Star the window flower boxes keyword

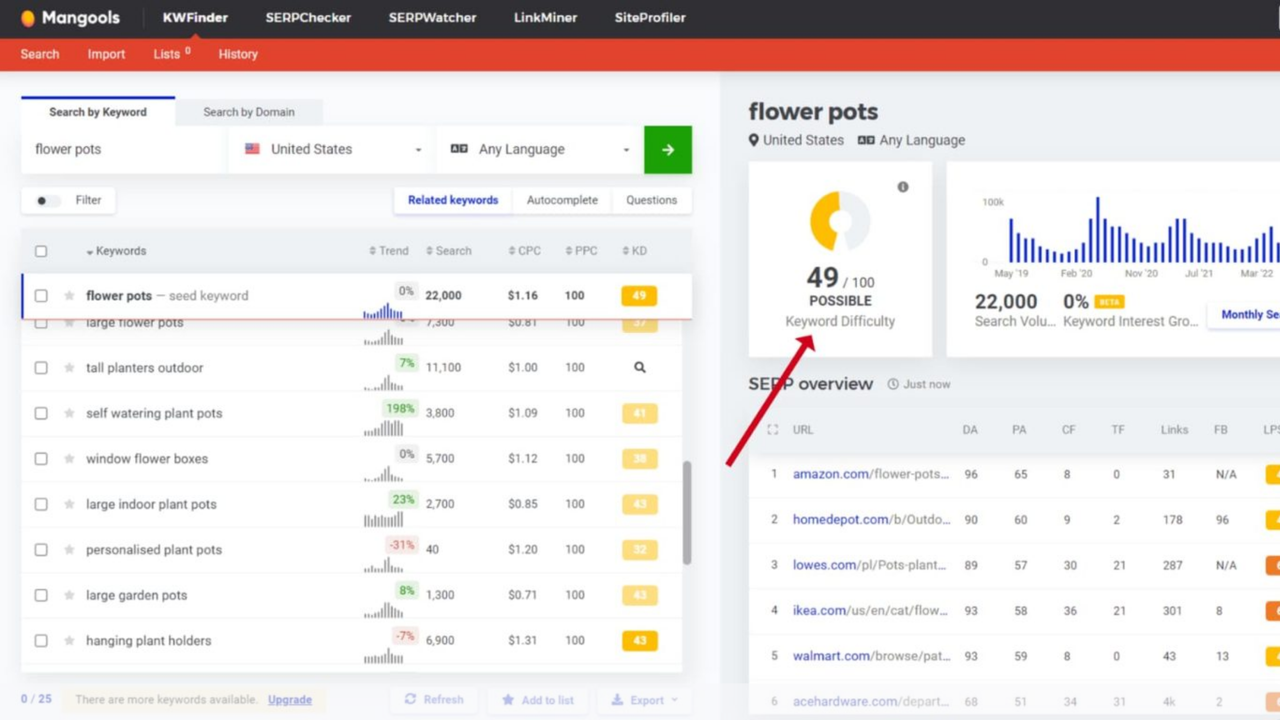(69, 459)
